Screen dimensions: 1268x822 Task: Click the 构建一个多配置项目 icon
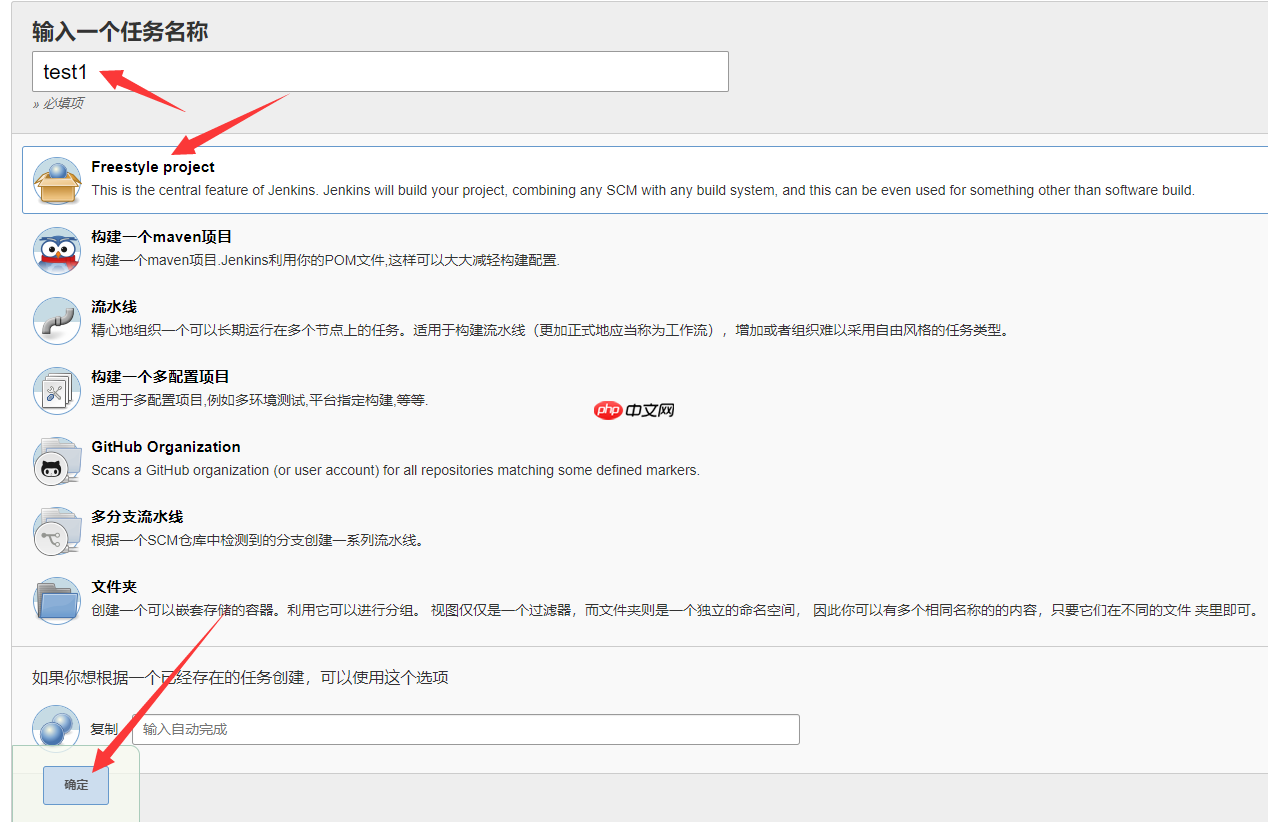pyautogui.click(x=57, y=390)
